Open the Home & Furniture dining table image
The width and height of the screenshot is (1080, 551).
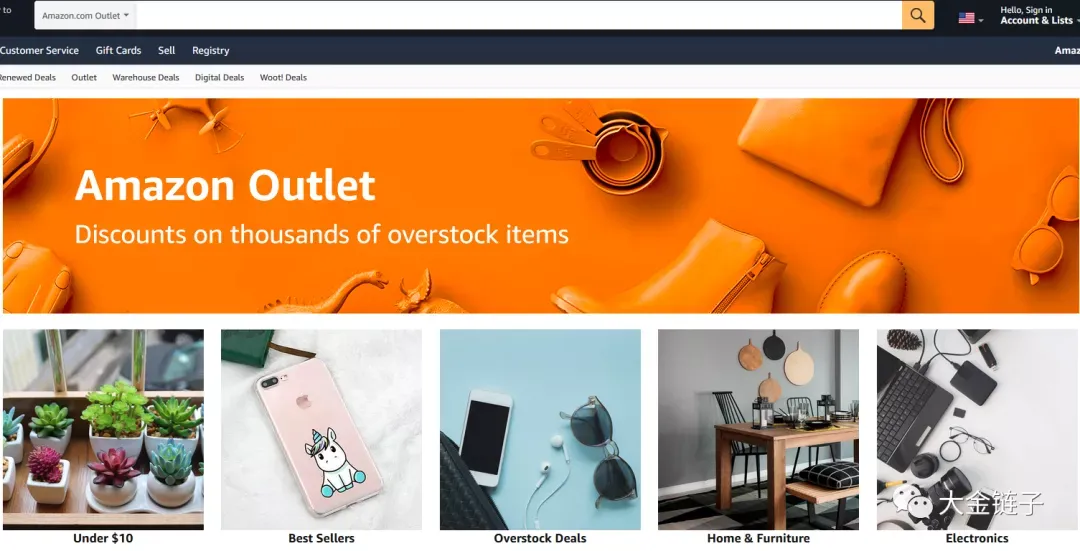tap(758, 429)
